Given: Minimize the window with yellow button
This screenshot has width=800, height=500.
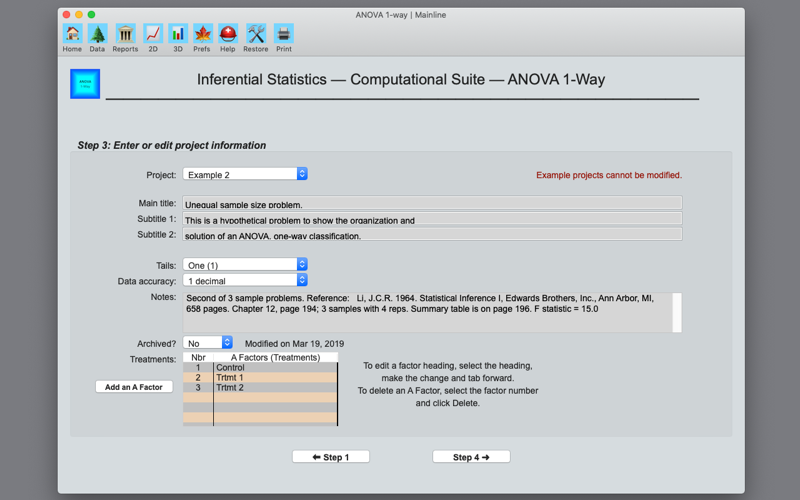Looking at the screenshot, I should 79,15.
